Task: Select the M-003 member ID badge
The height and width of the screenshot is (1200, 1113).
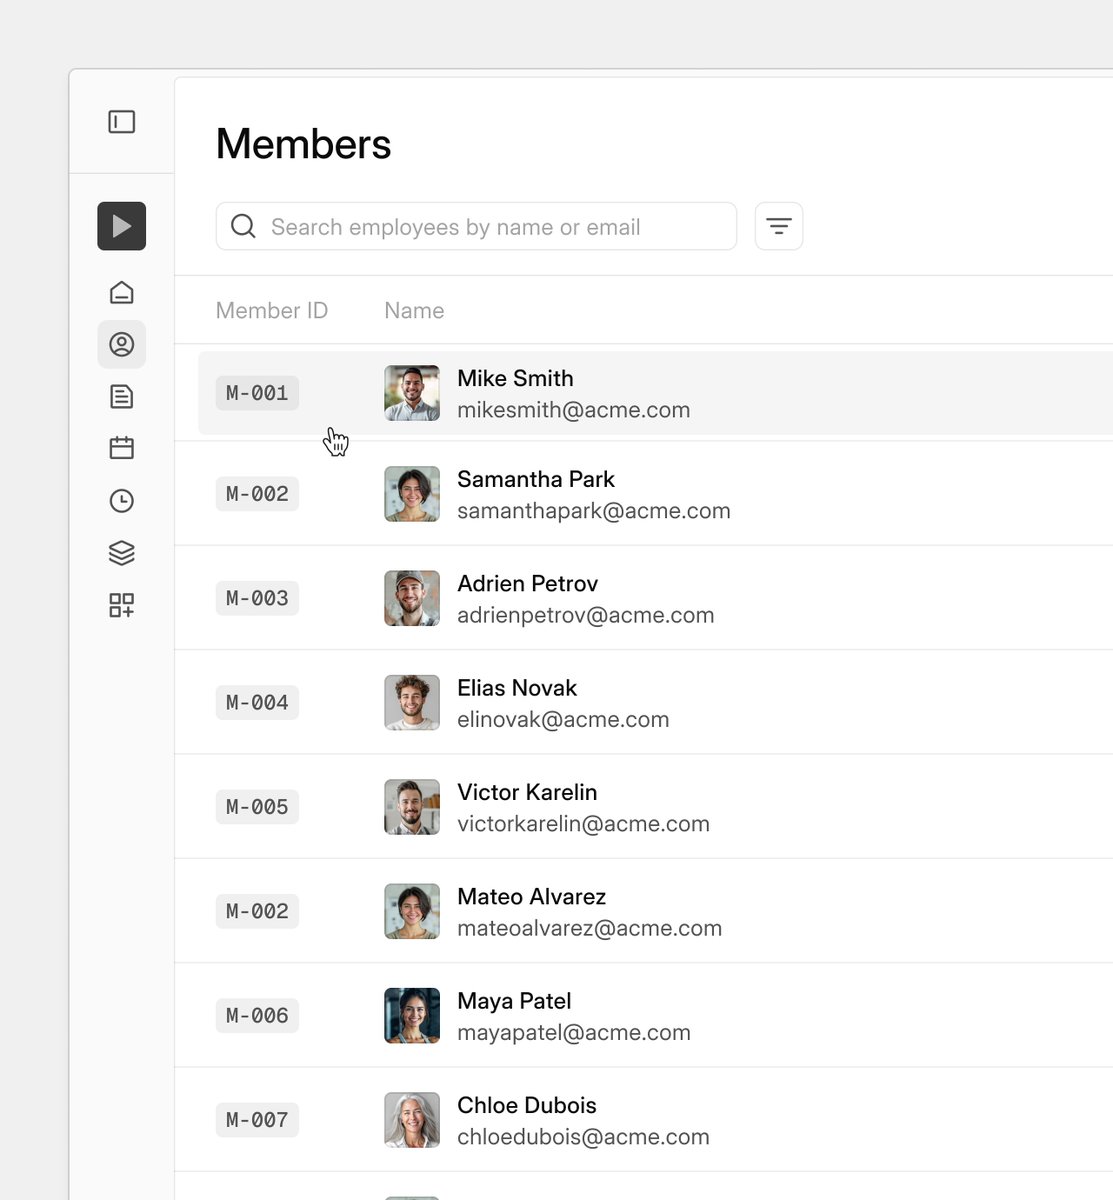Action: (x=257, y=598)
